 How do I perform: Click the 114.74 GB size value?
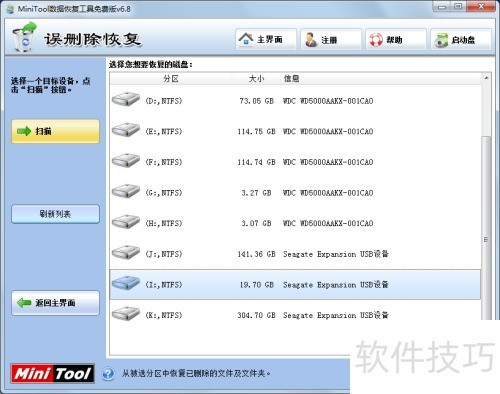click(256, 162)
